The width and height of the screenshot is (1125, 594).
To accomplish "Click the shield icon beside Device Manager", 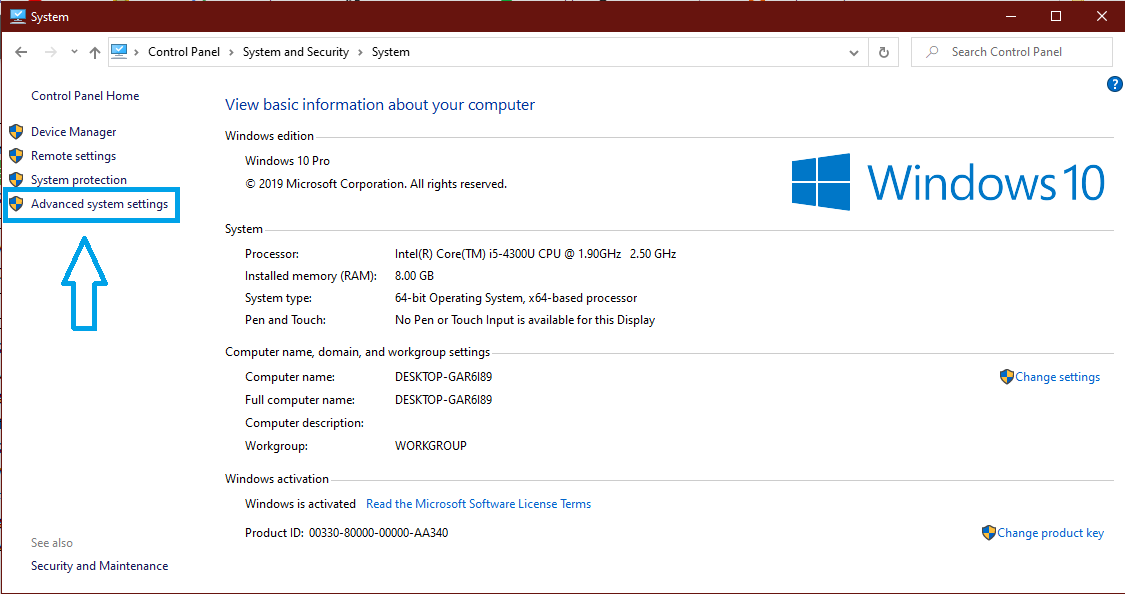I will coord(17,132).
